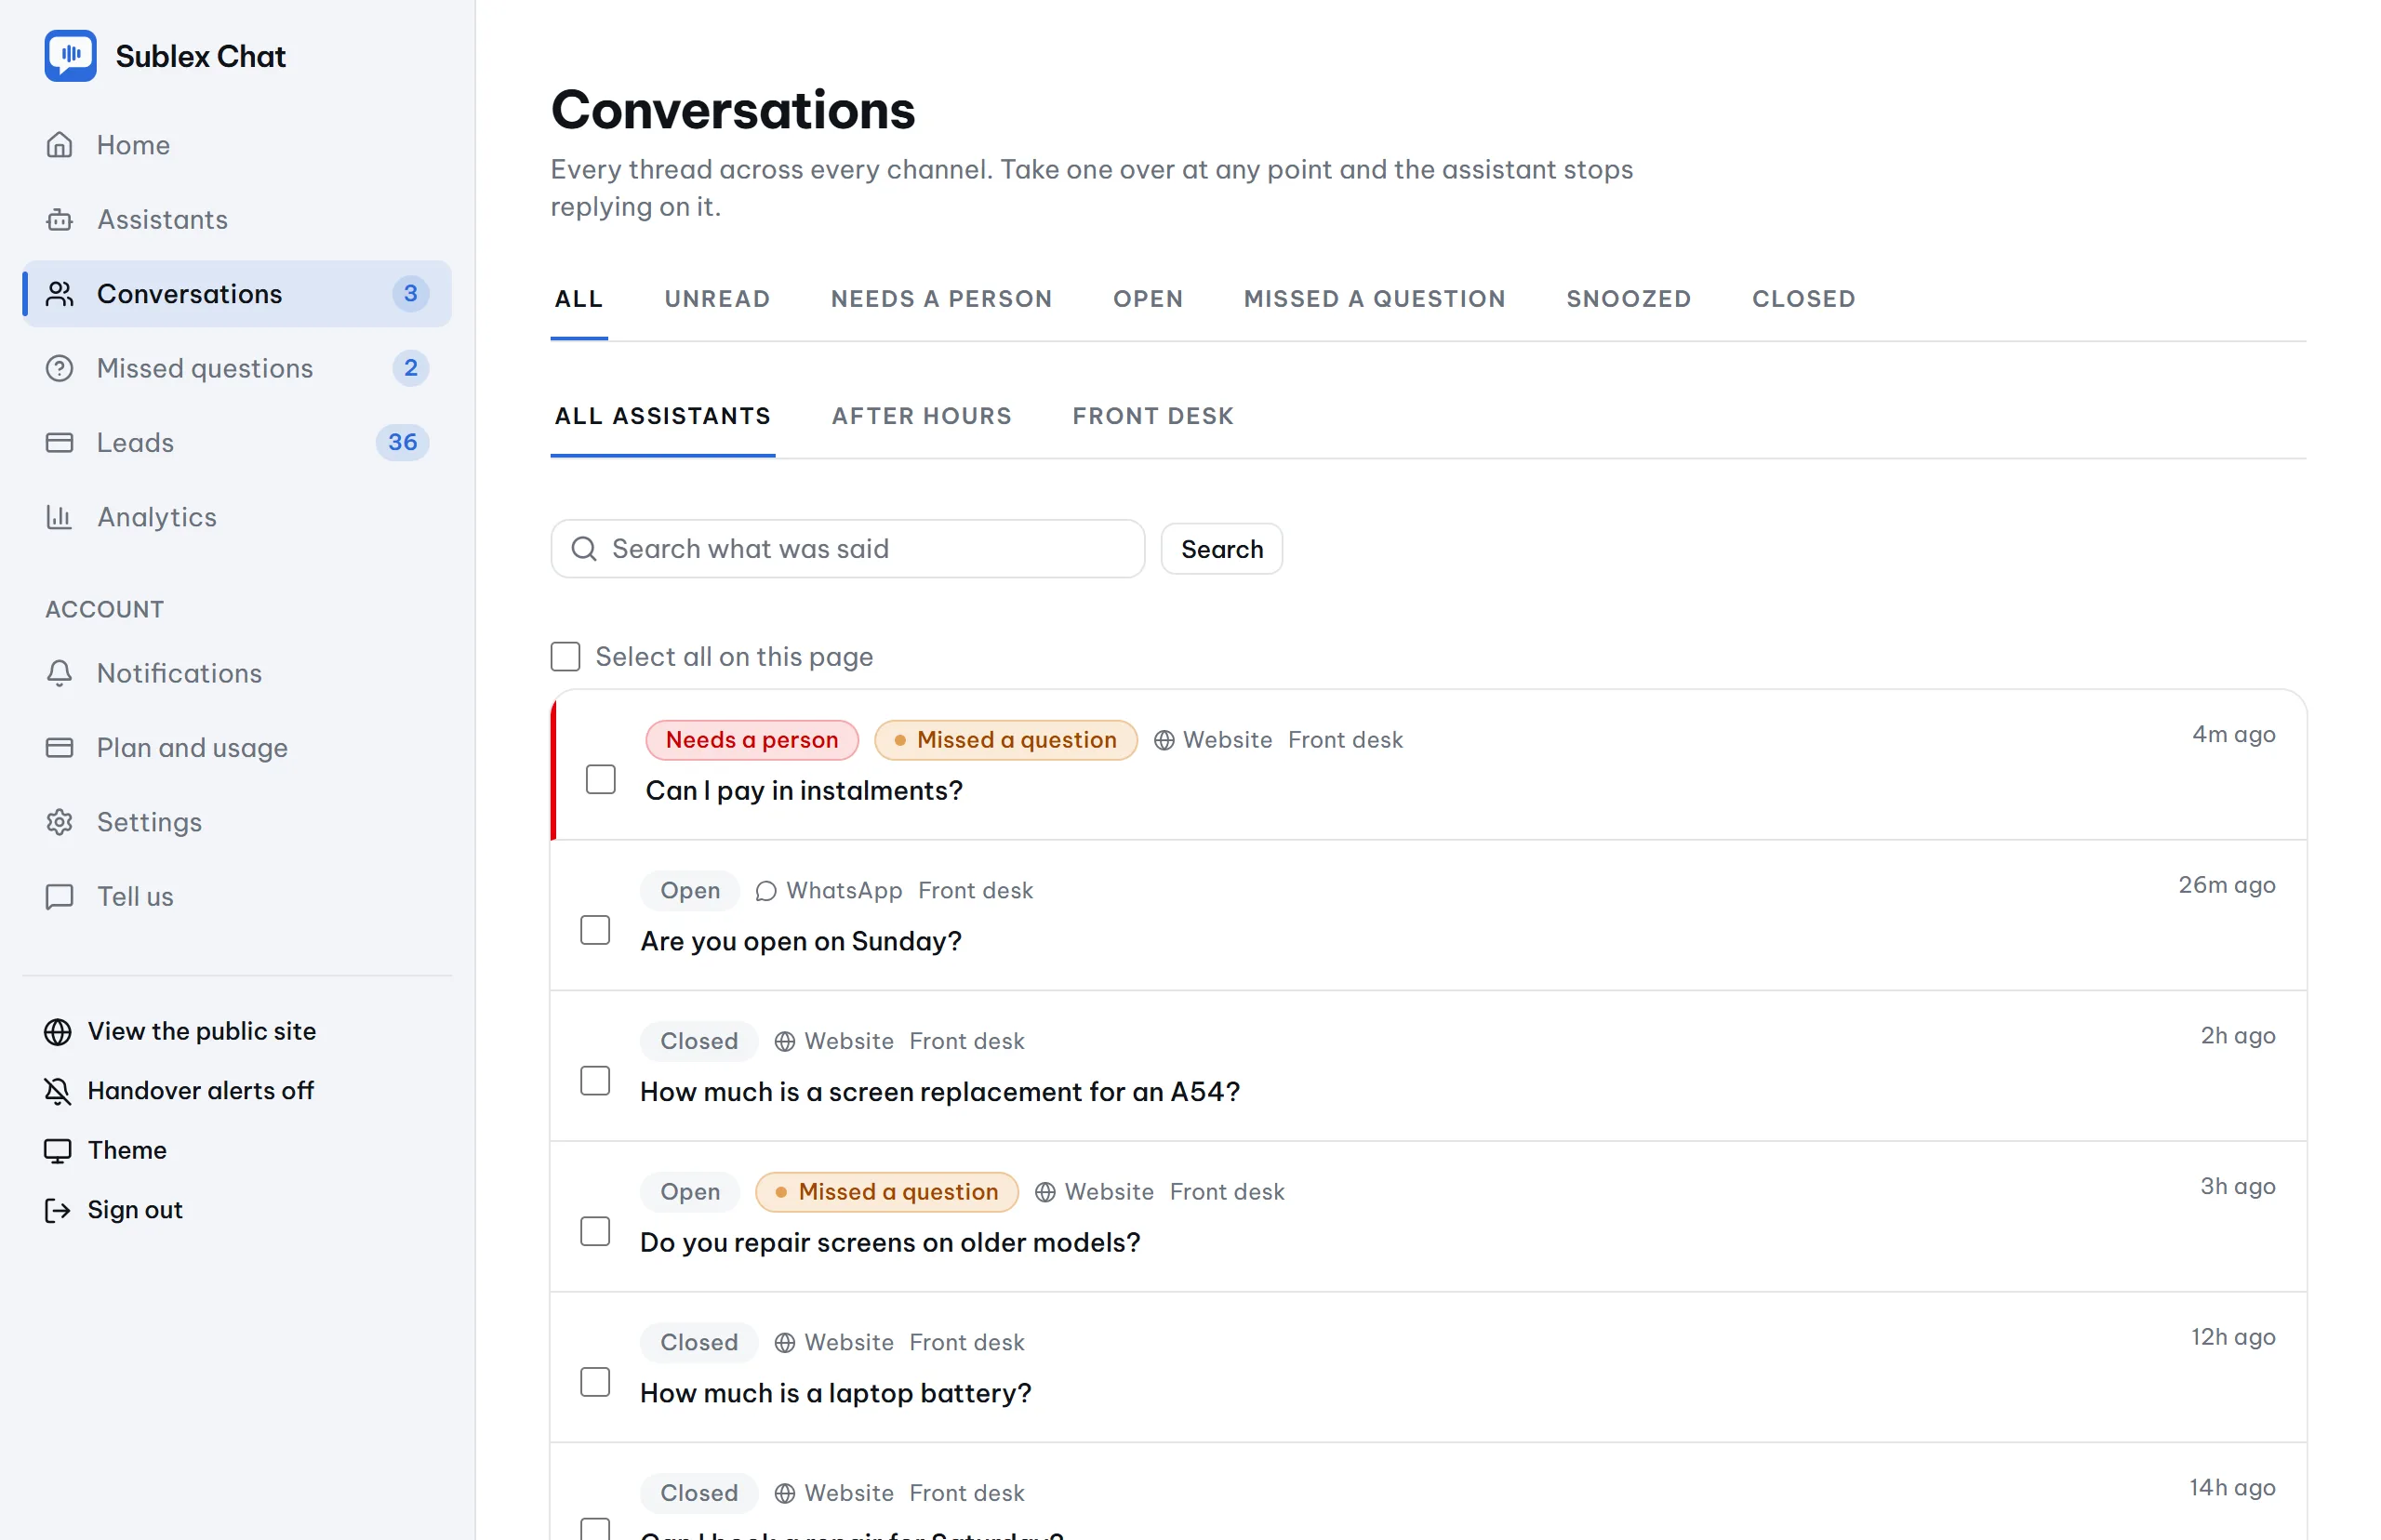The height and width of the screenshot is (1540, 2381).
Task: Click the globe icon by View the public site
Action: click(58, 1031)
